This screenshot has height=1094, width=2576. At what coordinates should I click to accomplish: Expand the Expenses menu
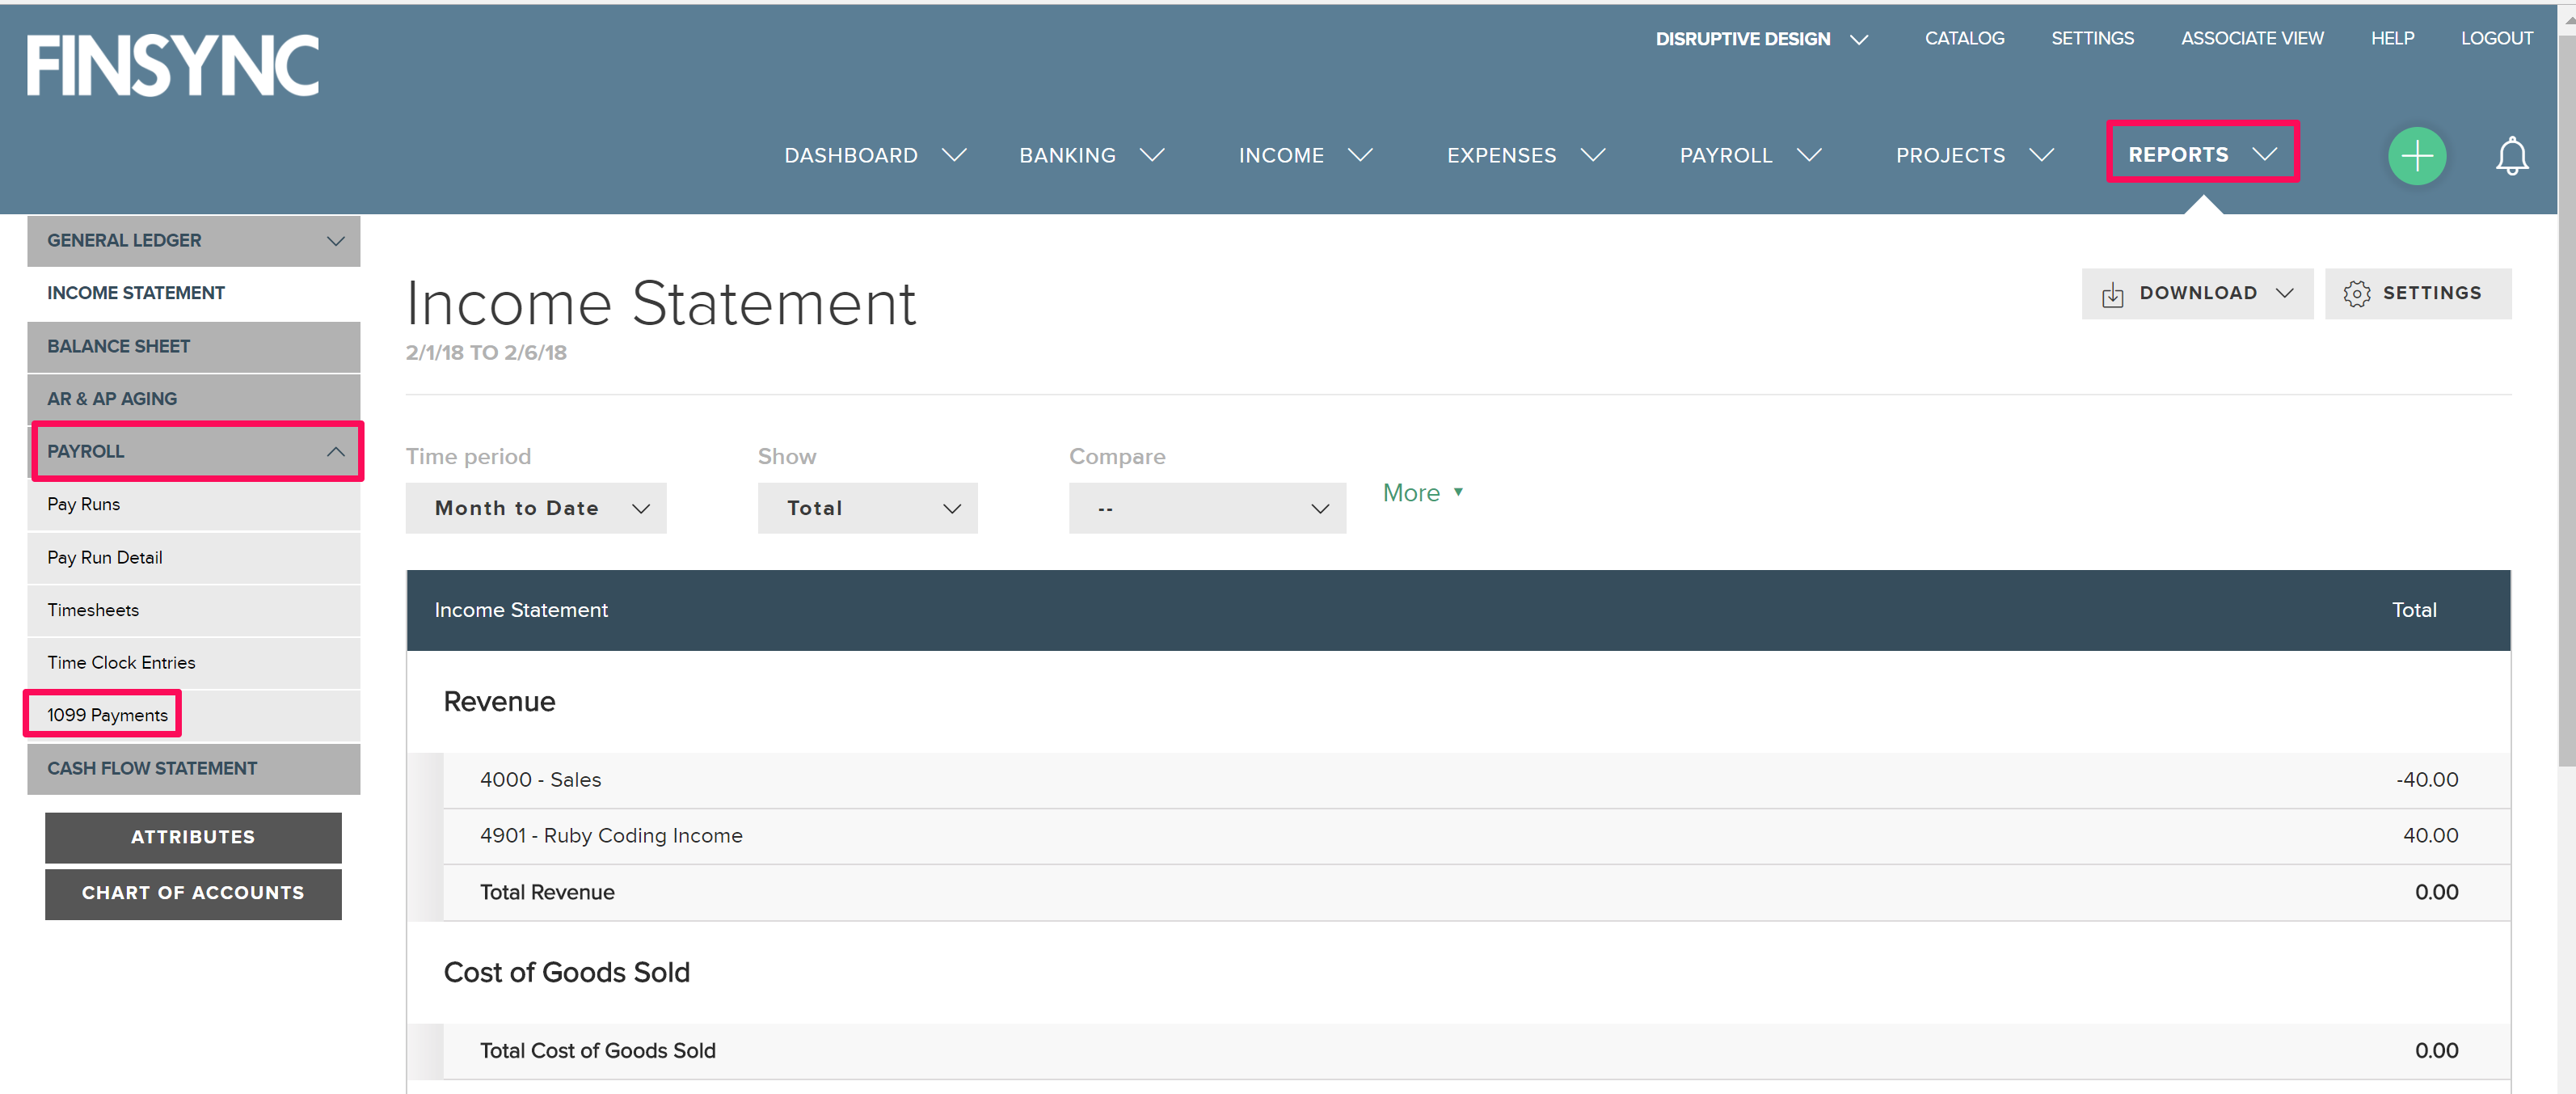pos(1525,155)
